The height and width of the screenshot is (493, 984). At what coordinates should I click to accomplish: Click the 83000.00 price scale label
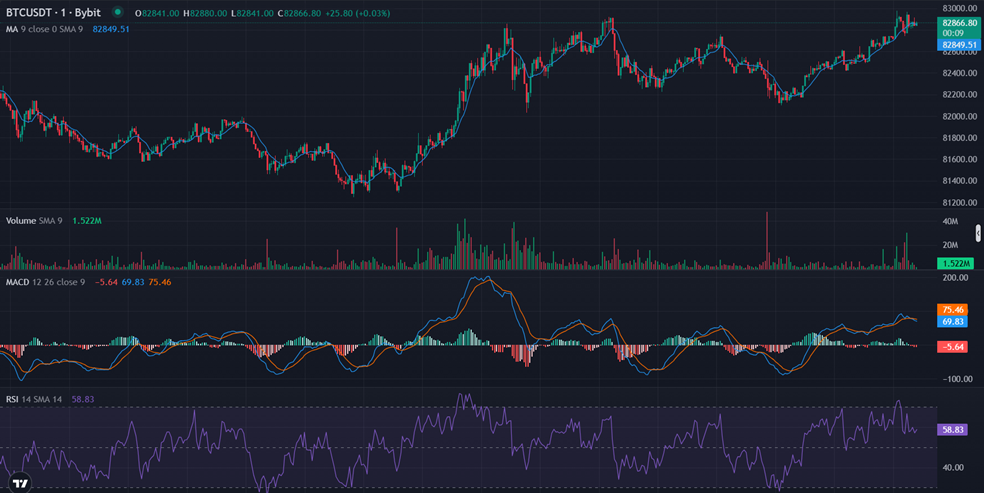[x=960, y=8]
